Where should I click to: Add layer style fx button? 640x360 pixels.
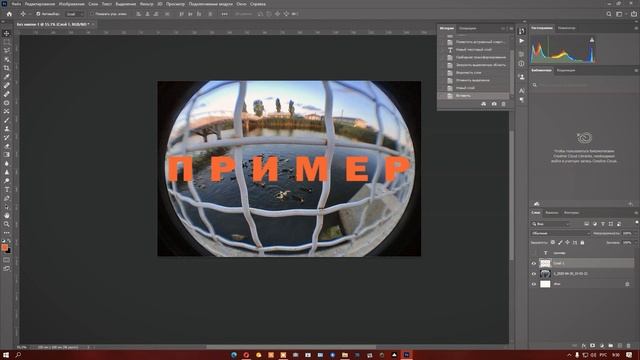(x=584, y=345)
